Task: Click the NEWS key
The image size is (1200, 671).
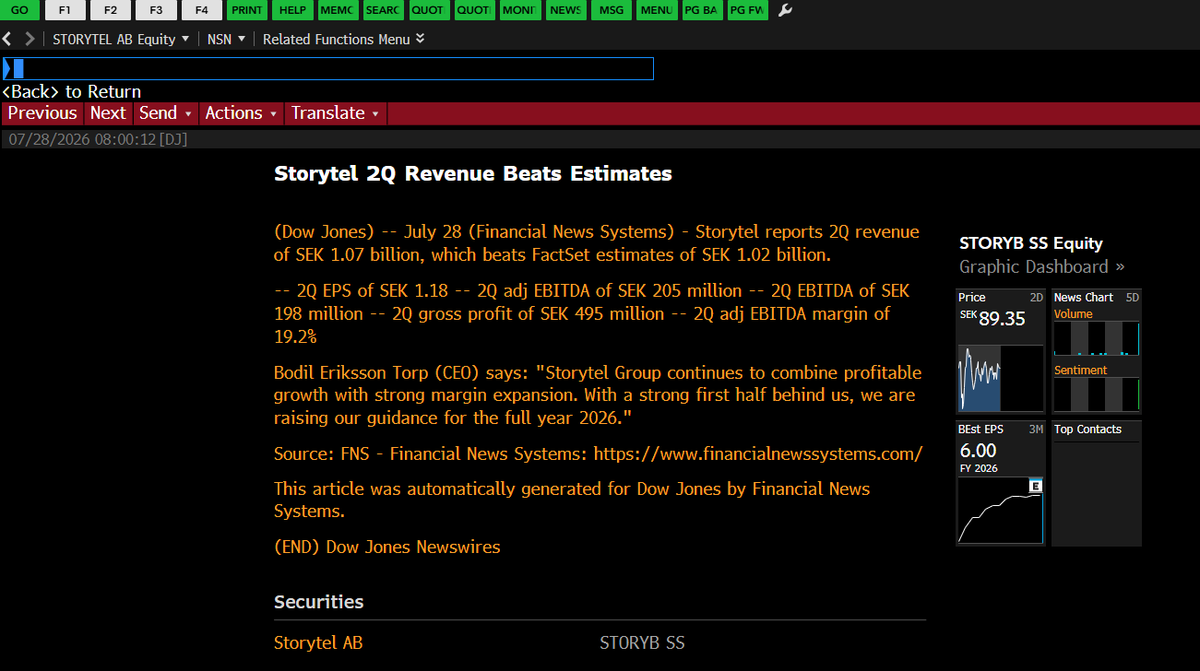Action: 565,10
